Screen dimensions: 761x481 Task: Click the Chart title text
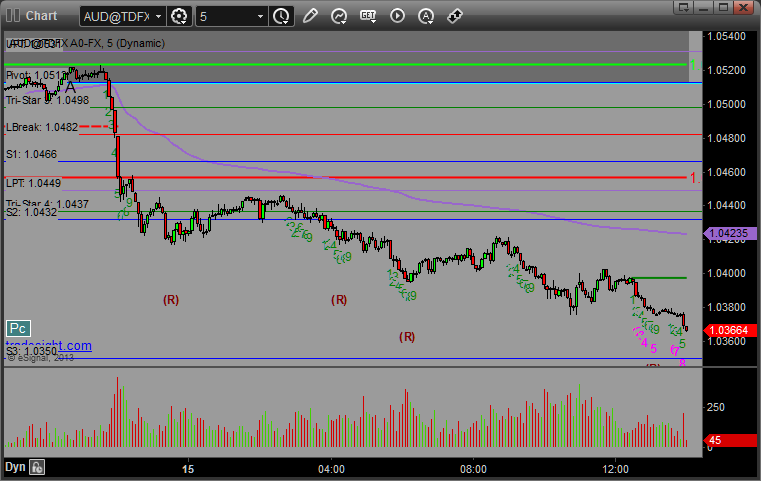pyautogui.click(x=41, y=16)
